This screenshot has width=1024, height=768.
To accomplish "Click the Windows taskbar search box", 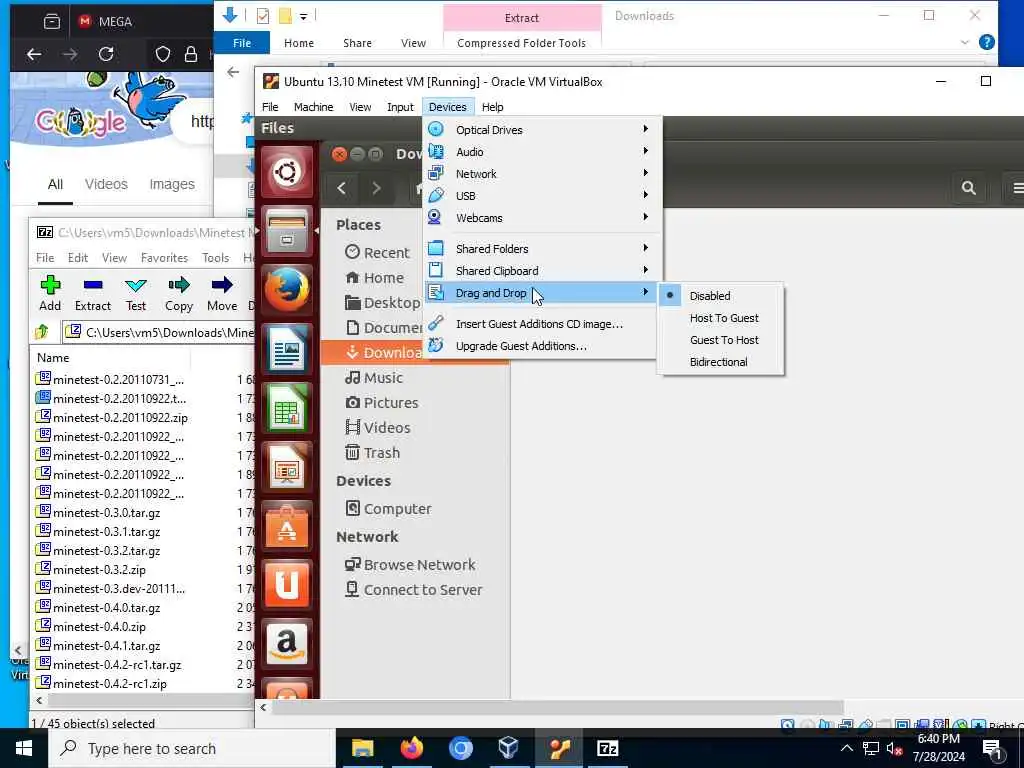I will pos(192,748).
